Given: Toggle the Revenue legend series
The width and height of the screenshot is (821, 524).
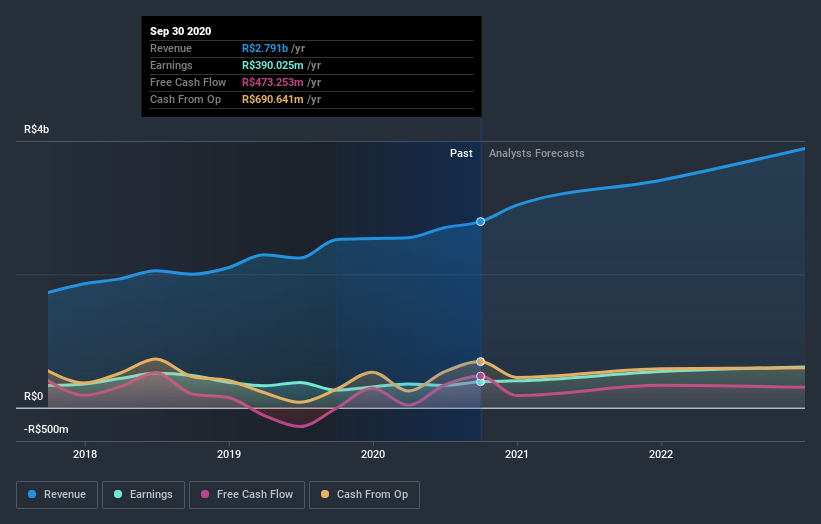Looking at the screenshot, I should pyautogui.click(x=57, y=495).
